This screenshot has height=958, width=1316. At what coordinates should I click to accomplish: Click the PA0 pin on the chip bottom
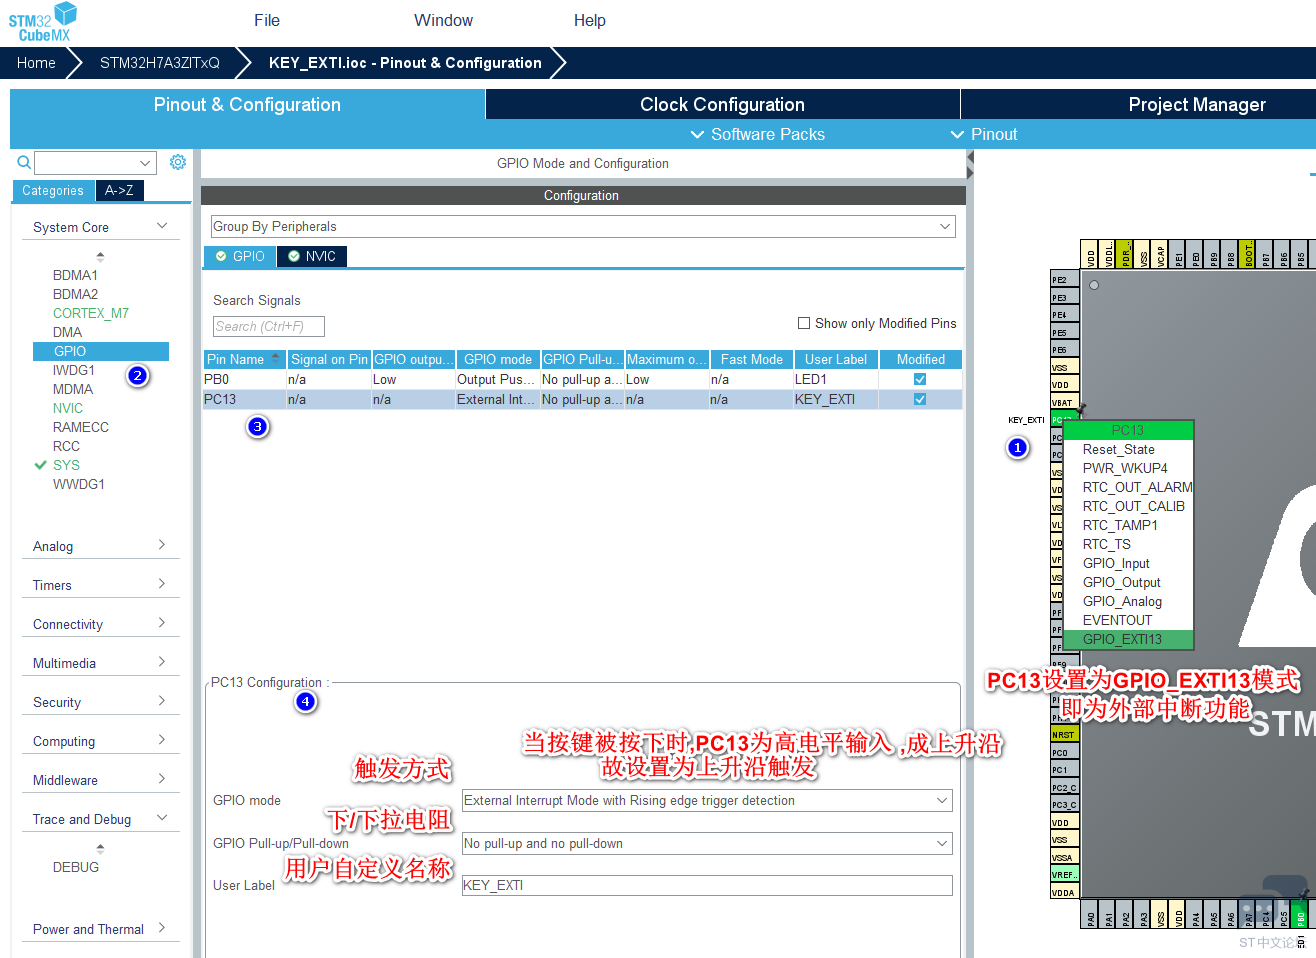click(x=1091, y=915)
